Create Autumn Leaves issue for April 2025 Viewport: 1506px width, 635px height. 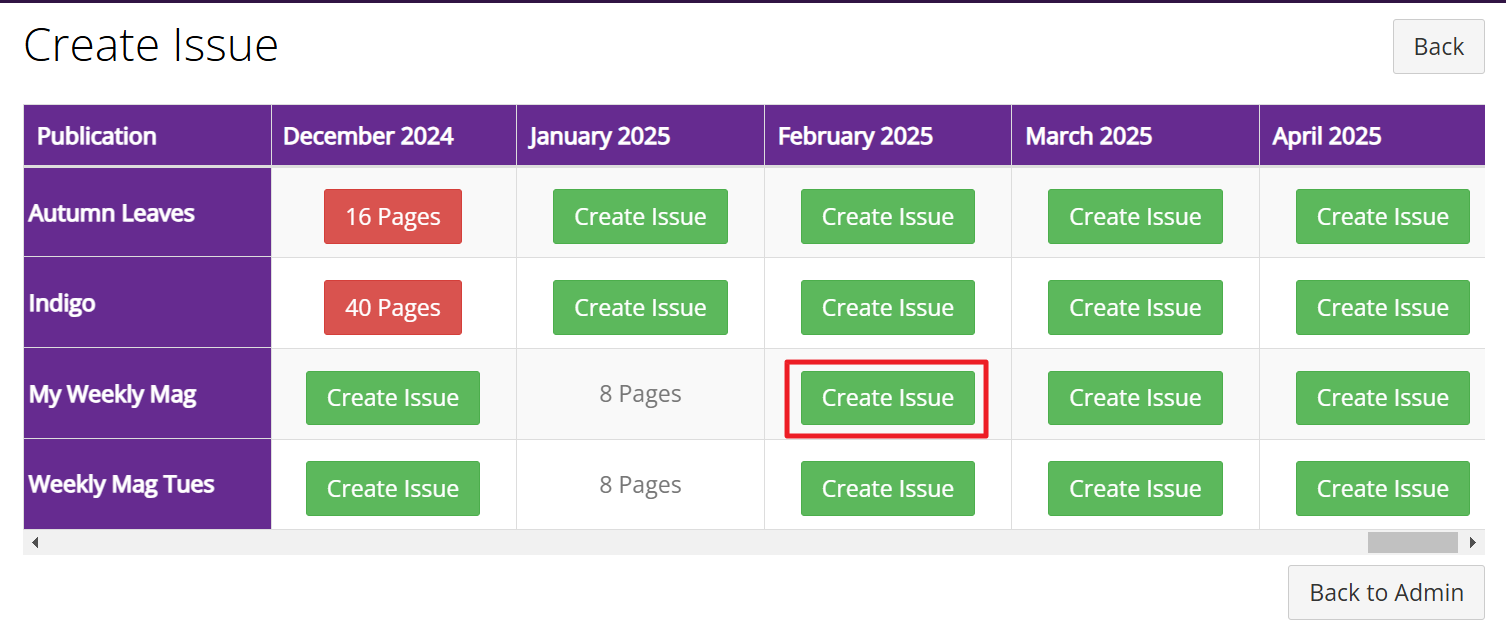pyautogui.click(x=1383, y=217)
